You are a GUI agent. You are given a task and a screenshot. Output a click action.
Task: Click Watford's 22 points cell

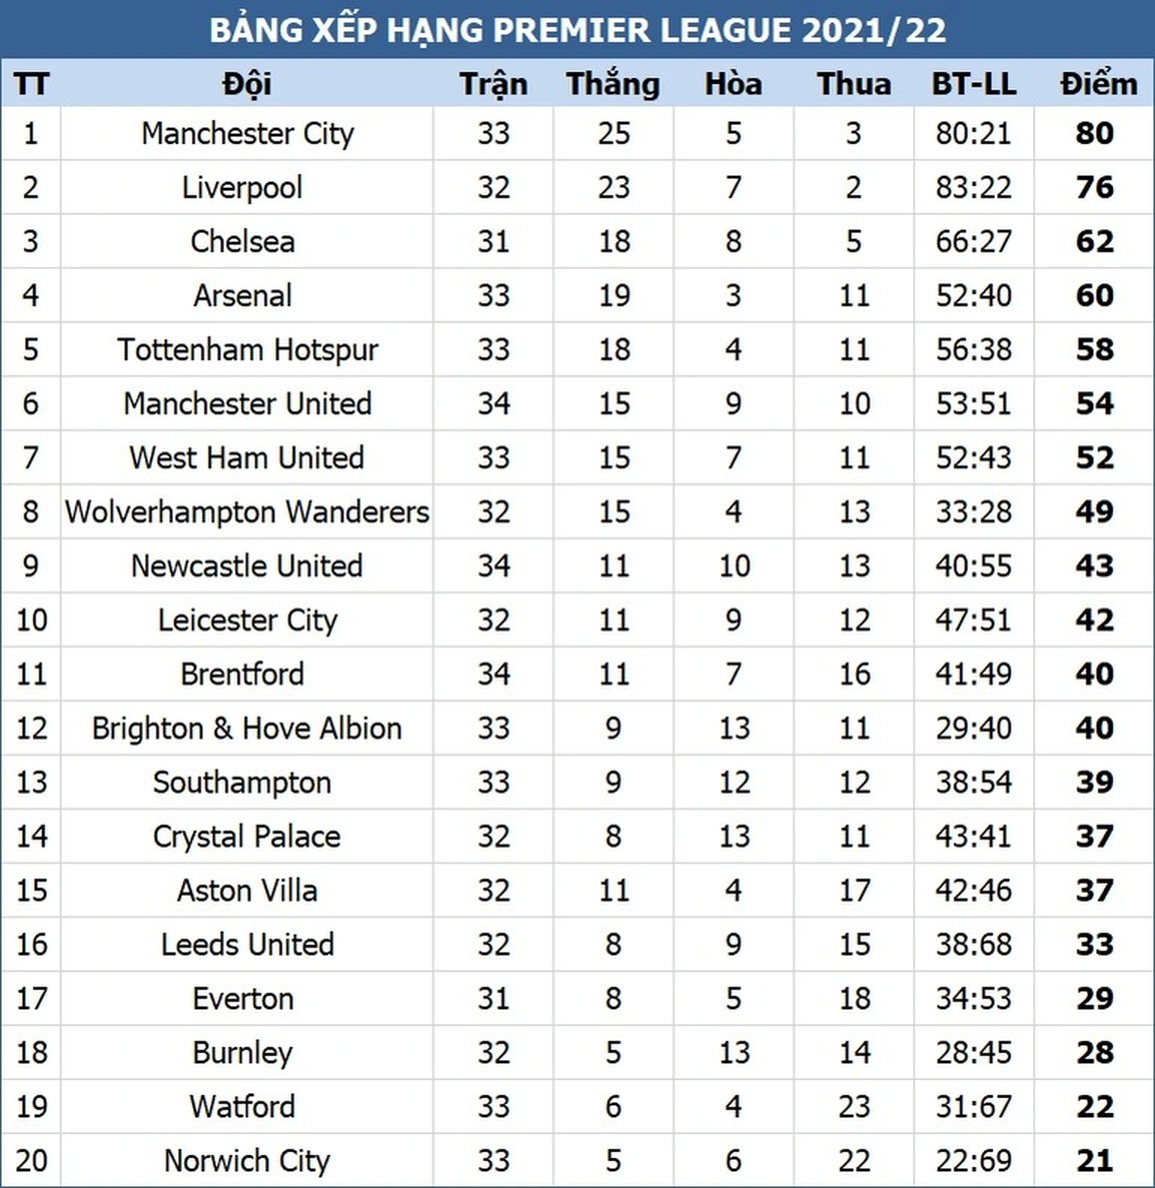click(1094, 1106)
